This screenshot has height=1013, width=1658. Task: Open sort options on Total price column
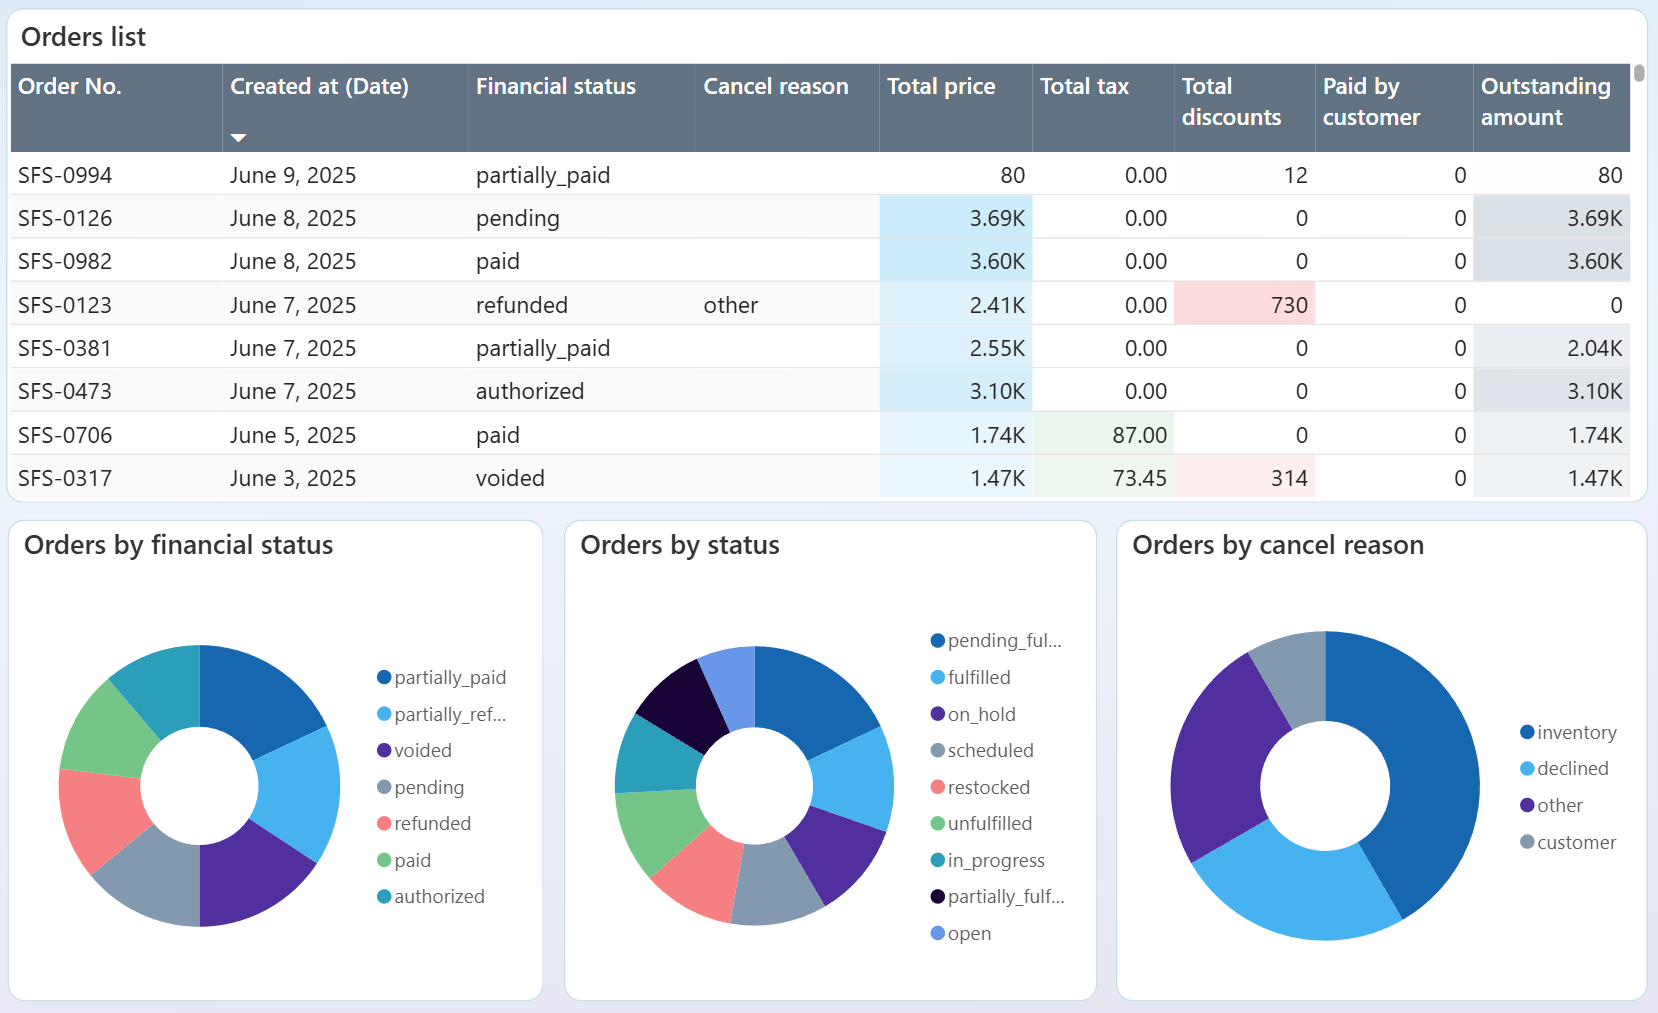941,87
